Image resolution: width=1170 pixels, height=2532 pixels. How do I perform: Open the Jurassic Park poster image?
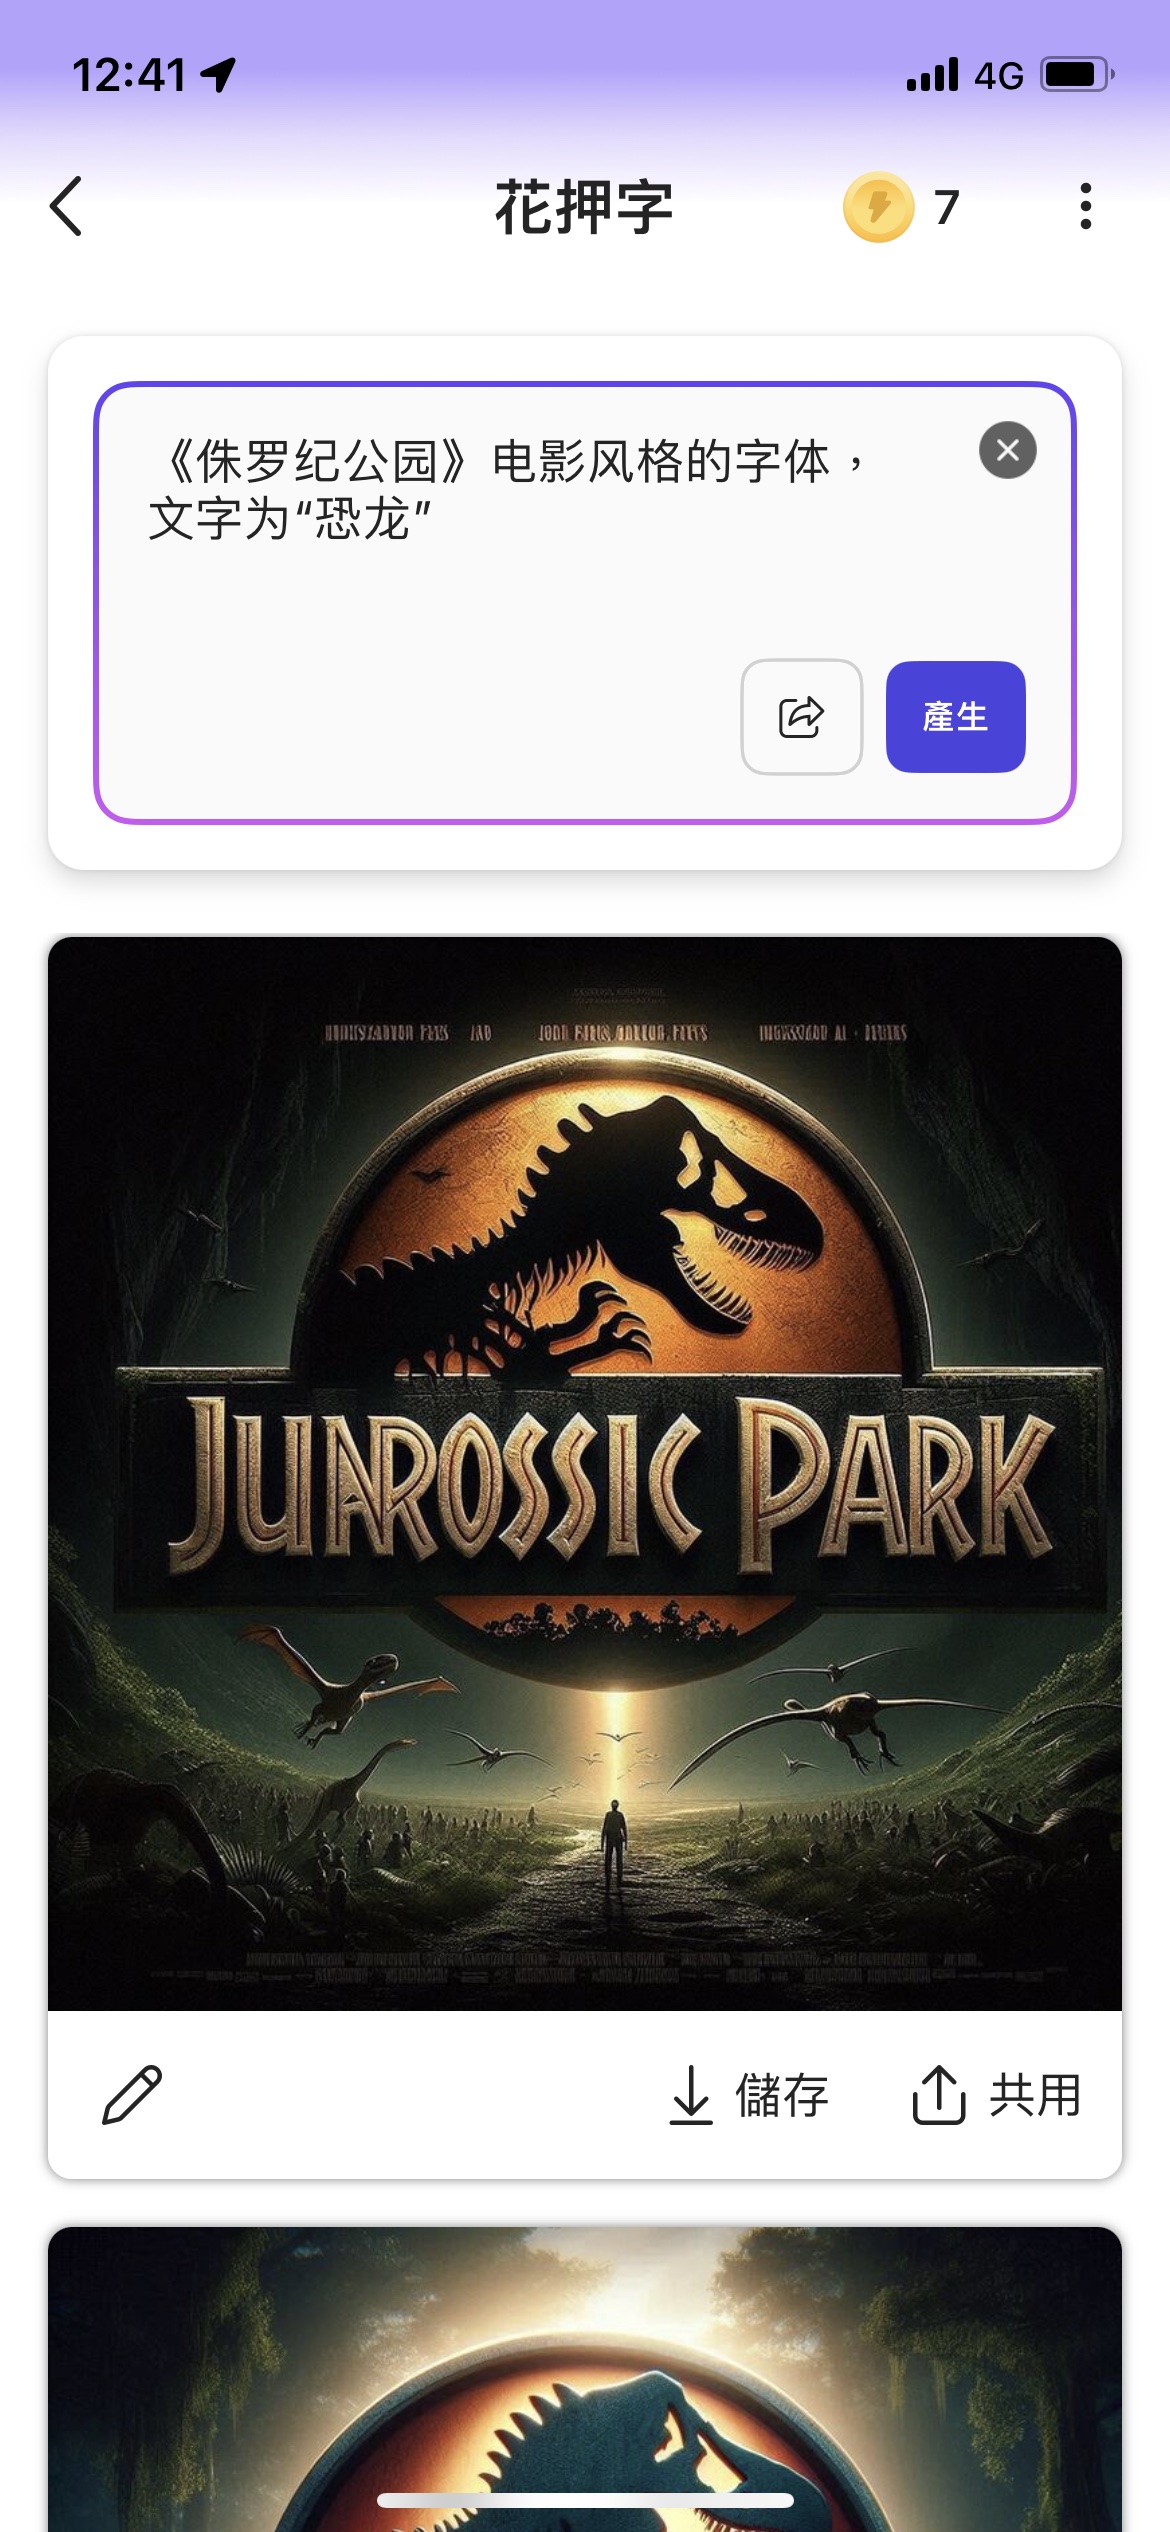pos(585,1472)
